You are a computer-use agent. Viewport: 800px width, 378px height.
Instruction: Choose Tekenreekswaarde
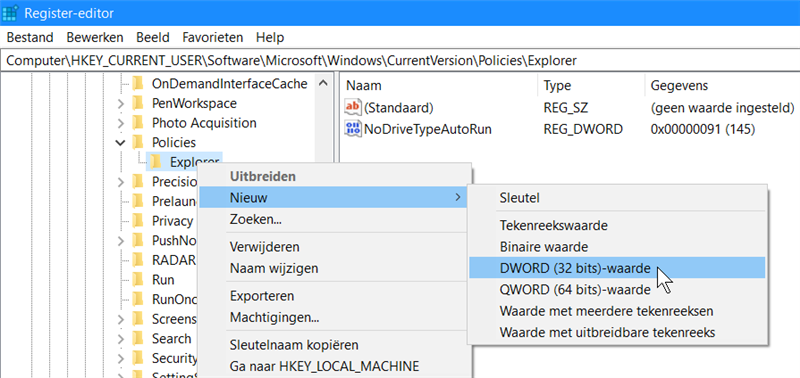pos(617,225)
